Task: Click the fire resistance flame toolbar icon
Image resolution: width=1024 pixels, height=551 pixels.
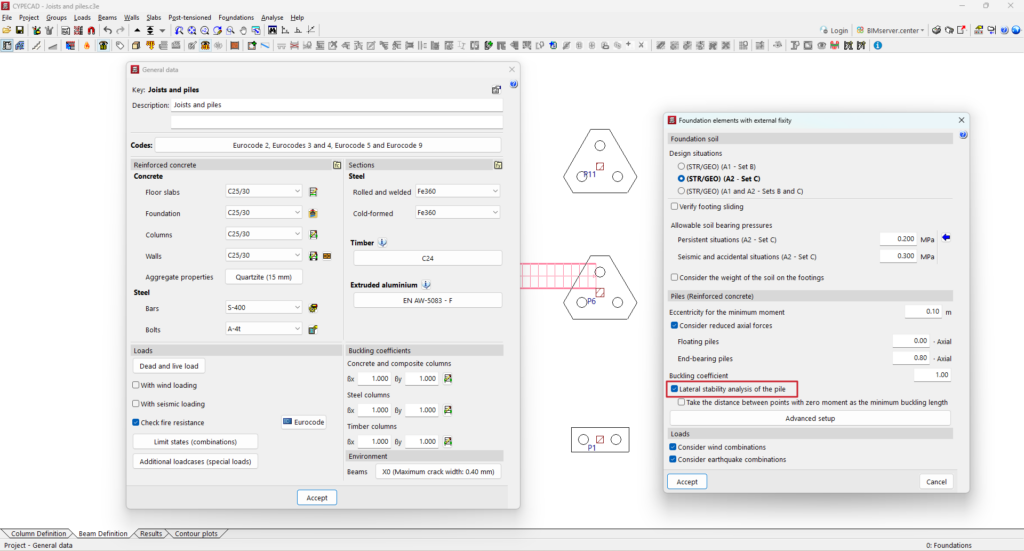Action: 87,46
